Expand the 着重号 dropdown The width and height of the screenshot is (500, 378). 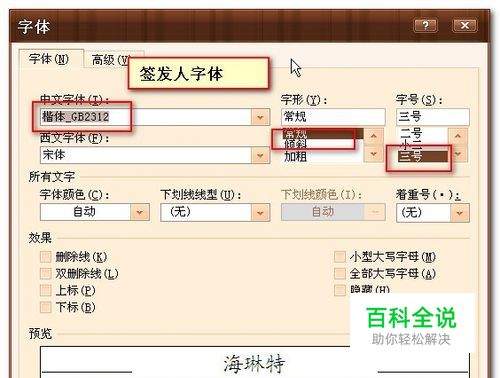click(x=433, y=212)
